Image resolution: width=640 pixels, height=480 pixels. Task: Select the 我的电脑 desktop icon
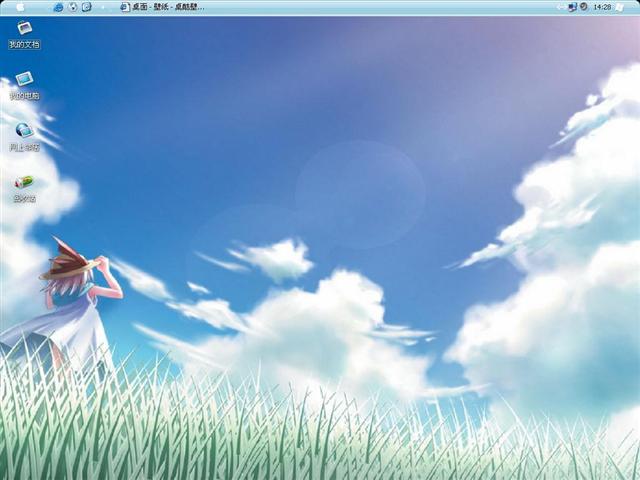tap(24, 86)
